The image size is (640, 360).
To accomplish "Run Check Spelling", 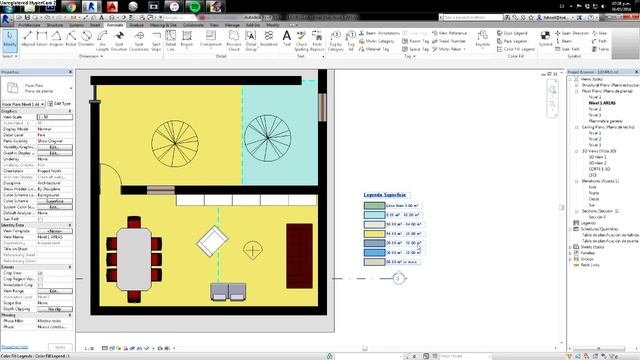I will point(301,41).
